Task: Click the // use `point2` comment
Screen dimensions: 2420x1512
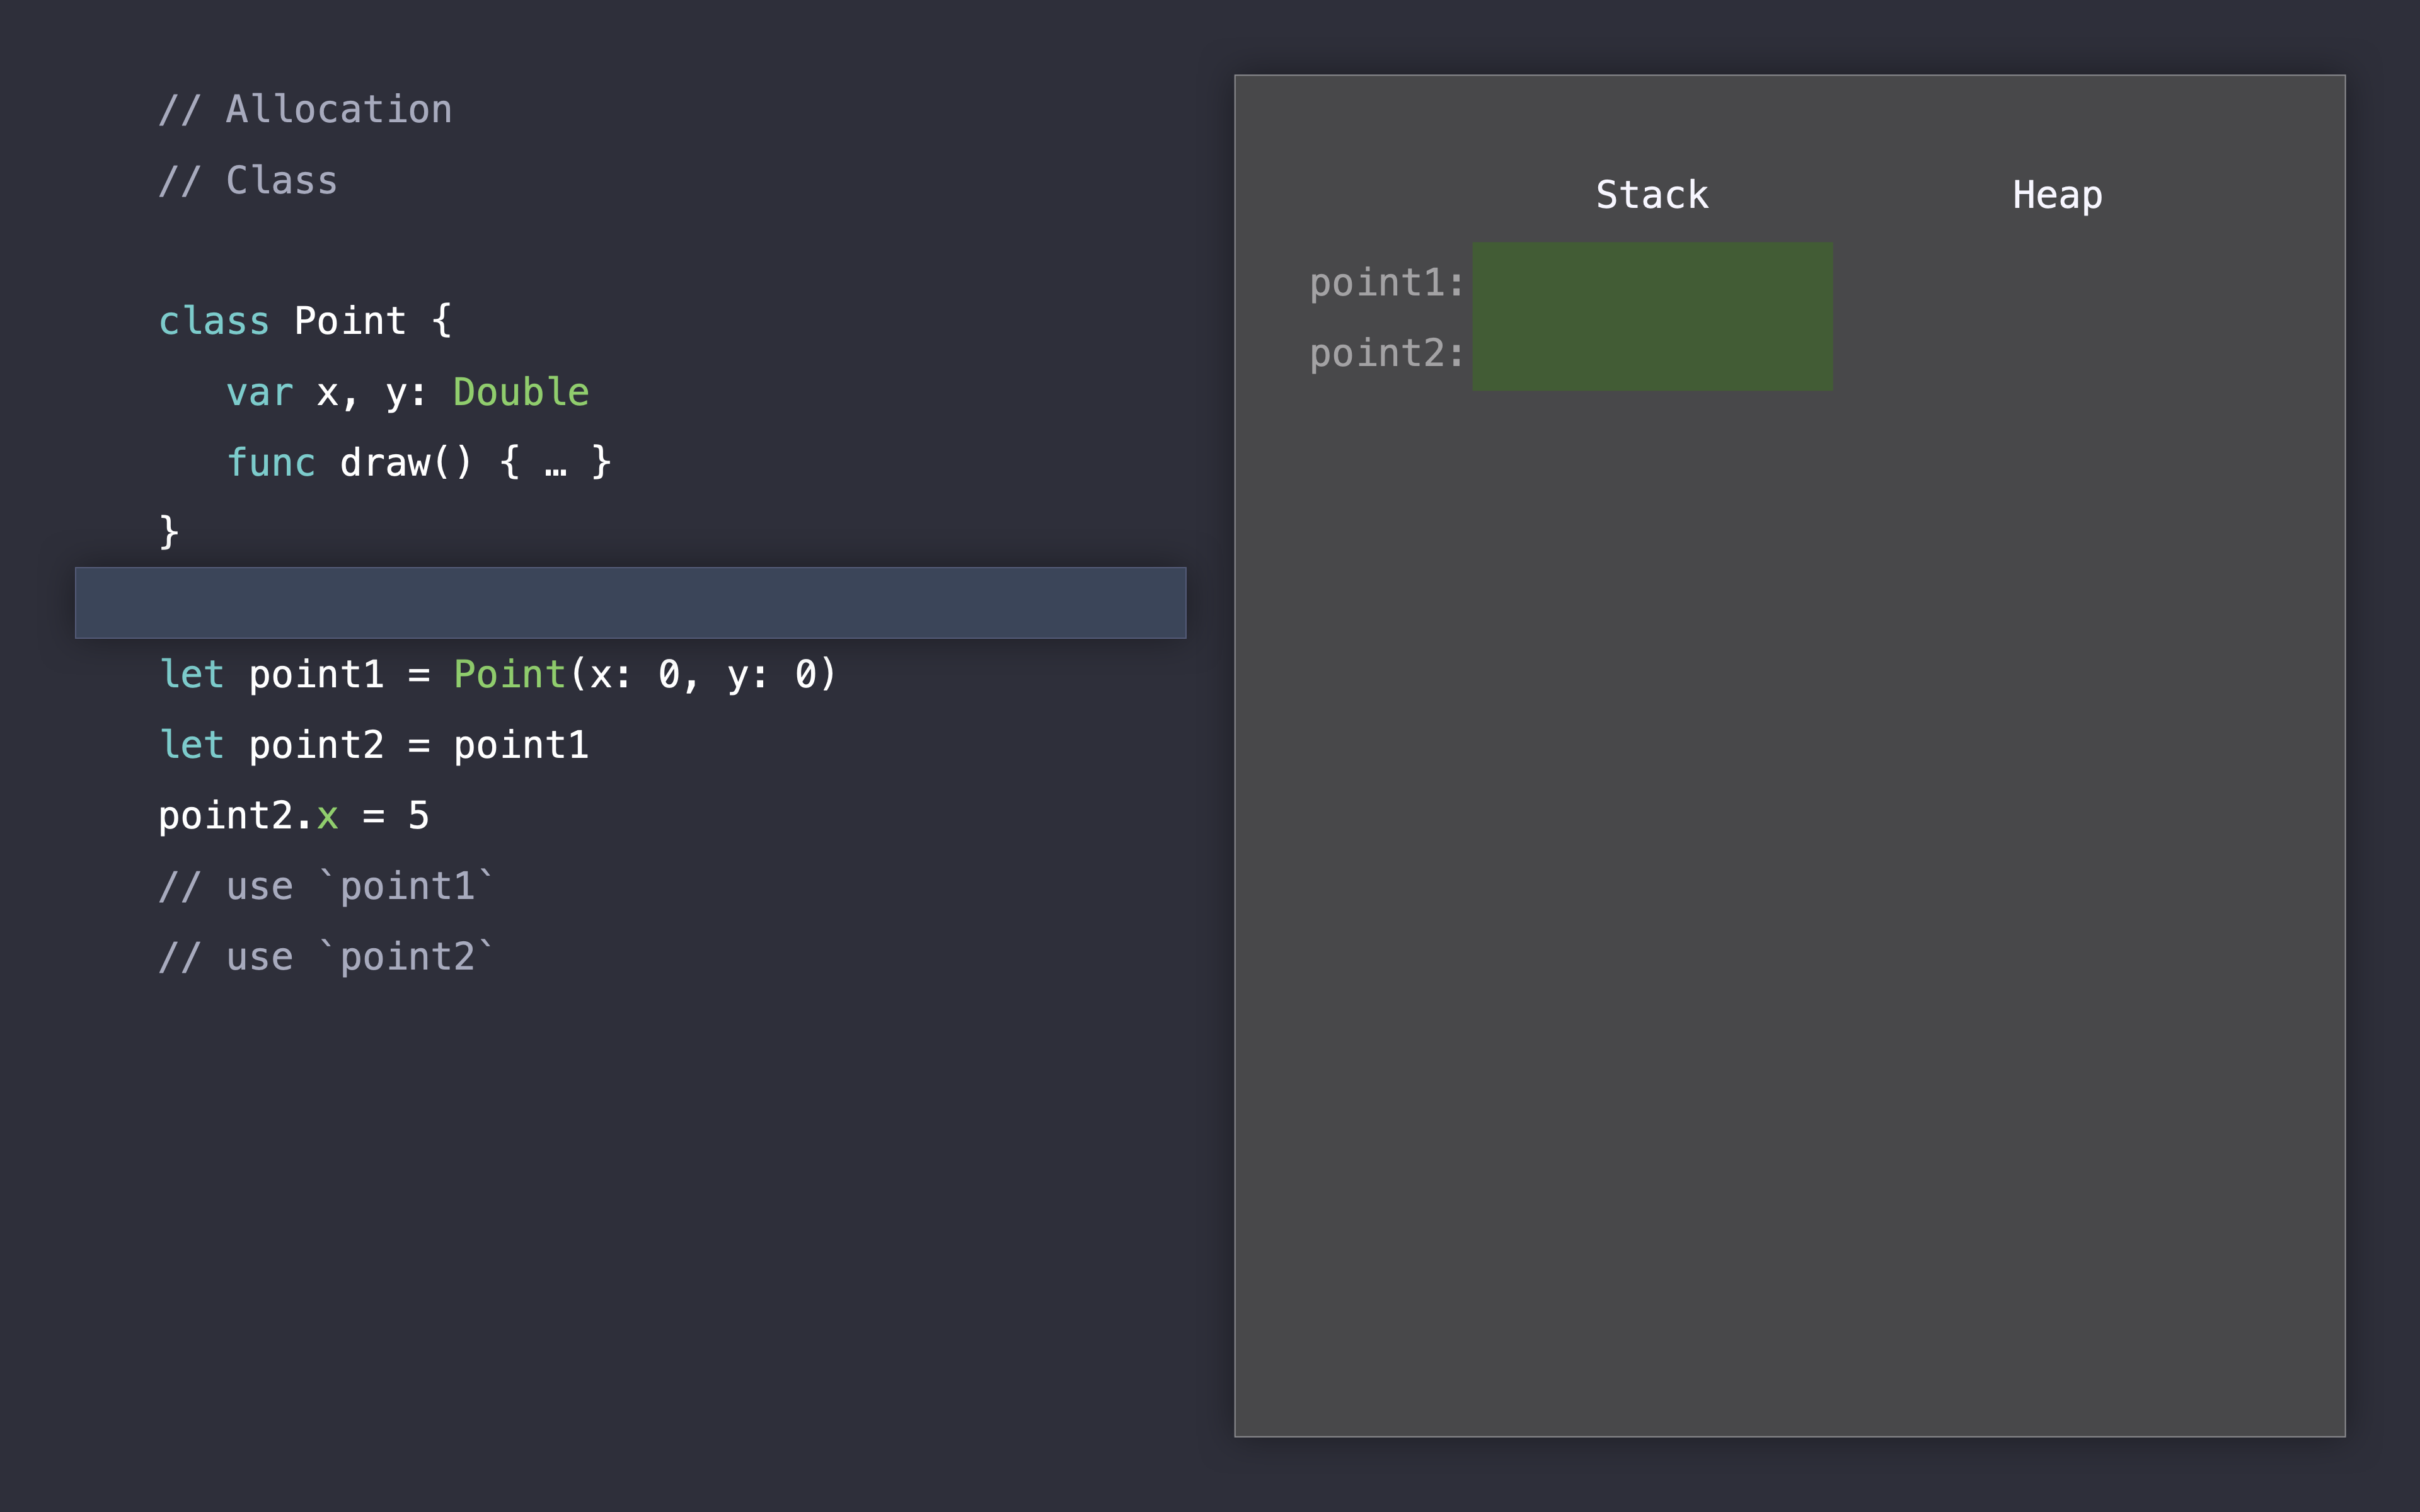Action: point(326,958)
